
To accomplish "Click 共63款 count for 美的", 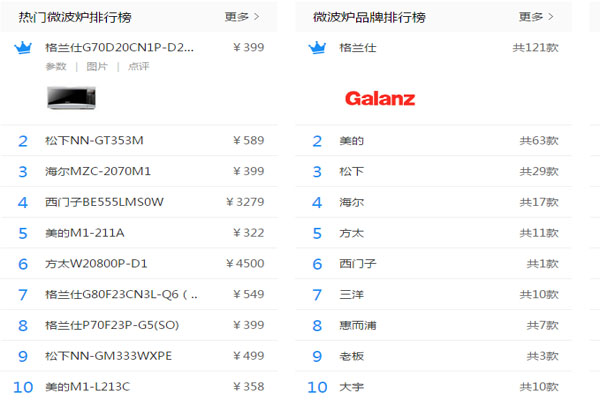I will pyautogui.click(x=539, y=141).
